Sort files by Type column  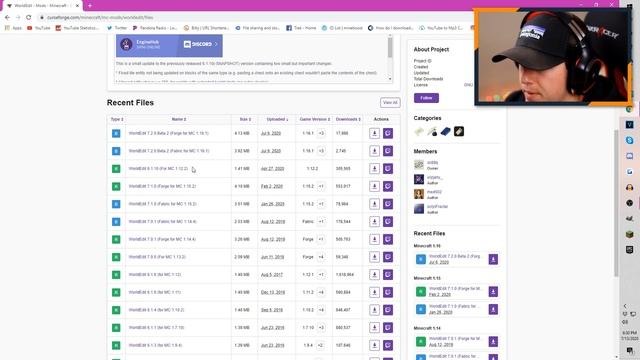(117, 119)
